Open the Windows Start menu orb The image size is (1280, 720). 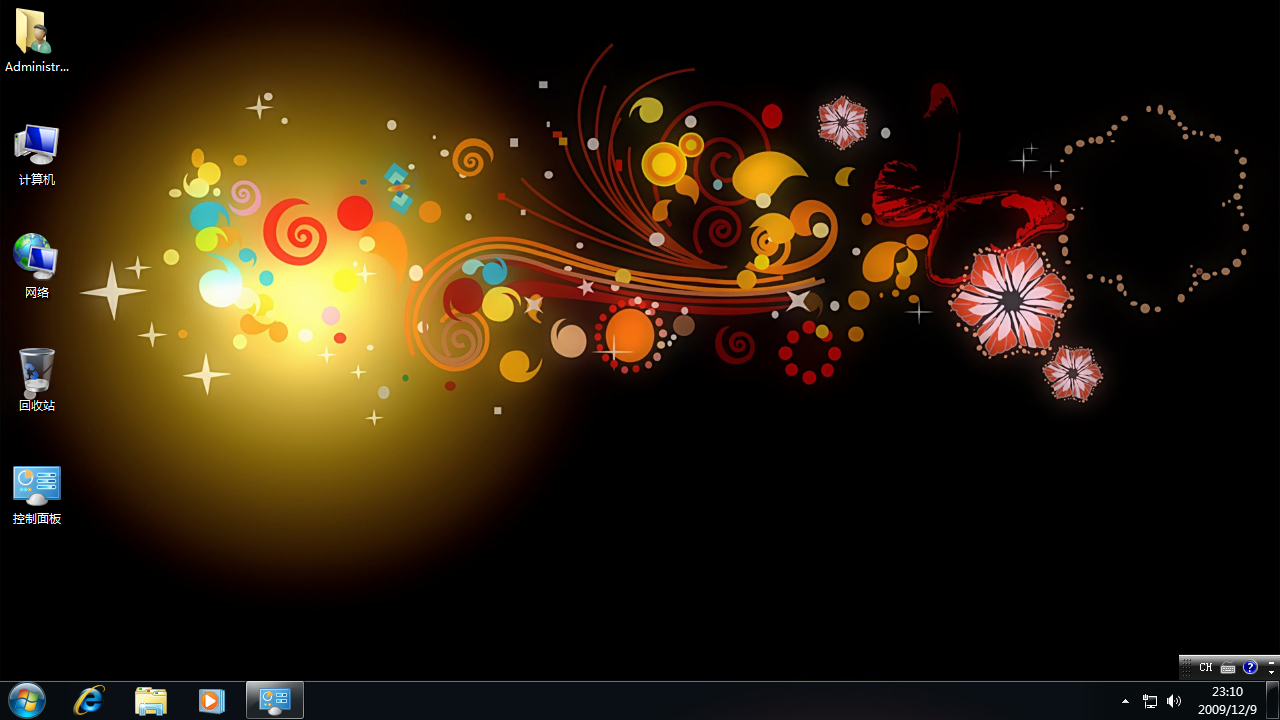(x=26, y=700)
